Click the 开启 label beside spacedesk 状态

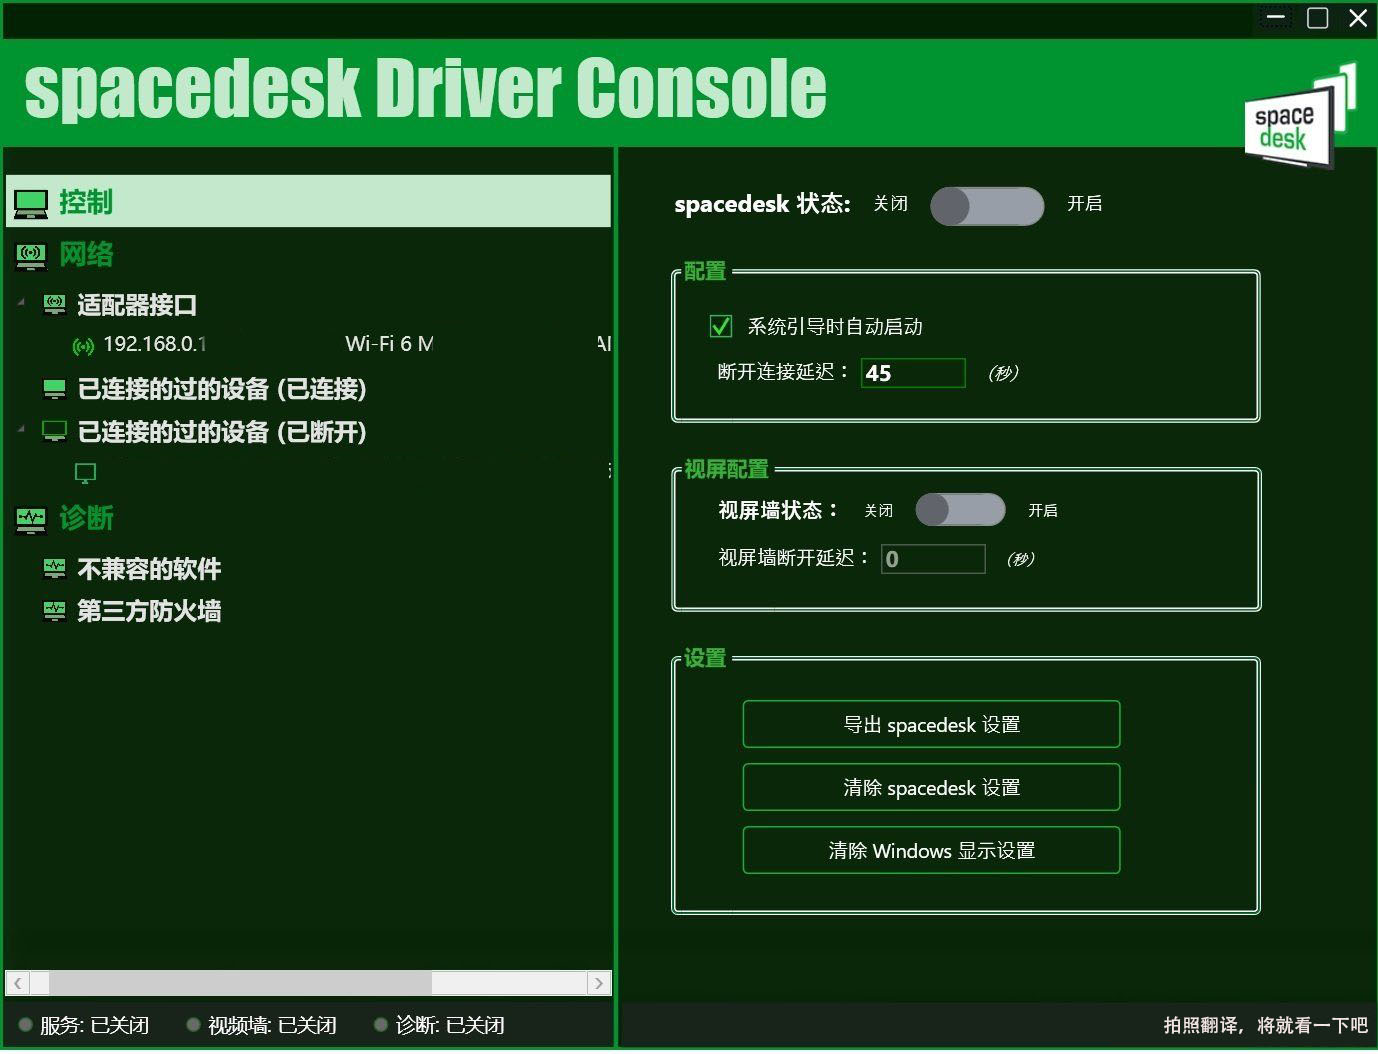[x=1084, y=204]
